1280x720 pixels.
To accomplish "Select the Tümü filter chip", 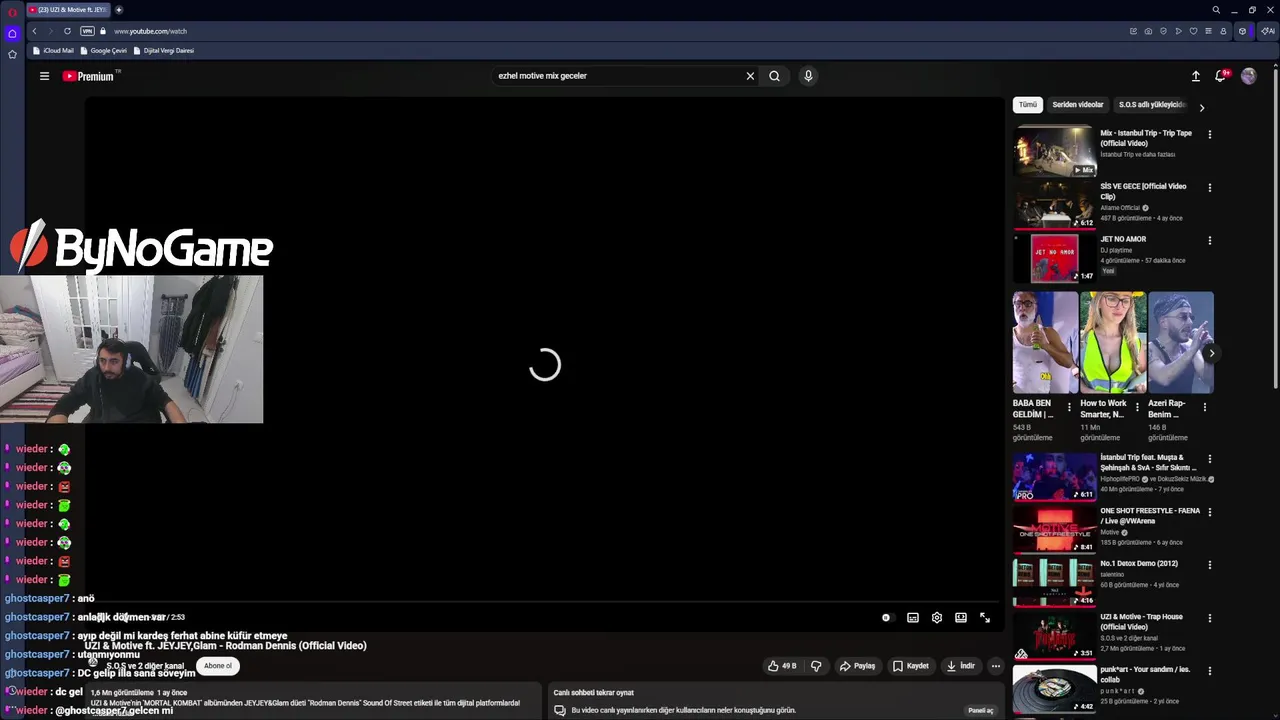I will (1028, 105).
